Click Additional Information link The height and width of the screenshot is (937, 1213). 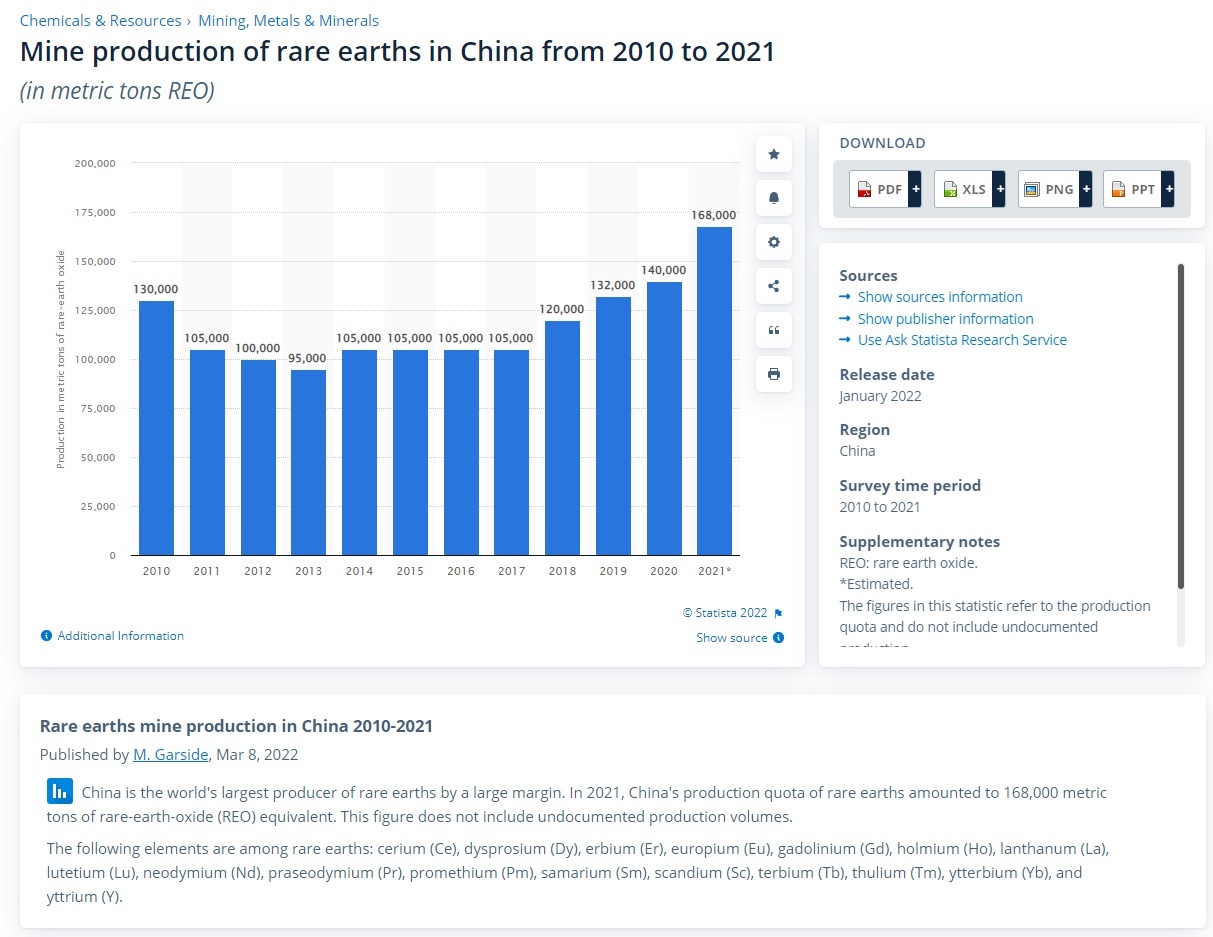click(x=121, y=636)
